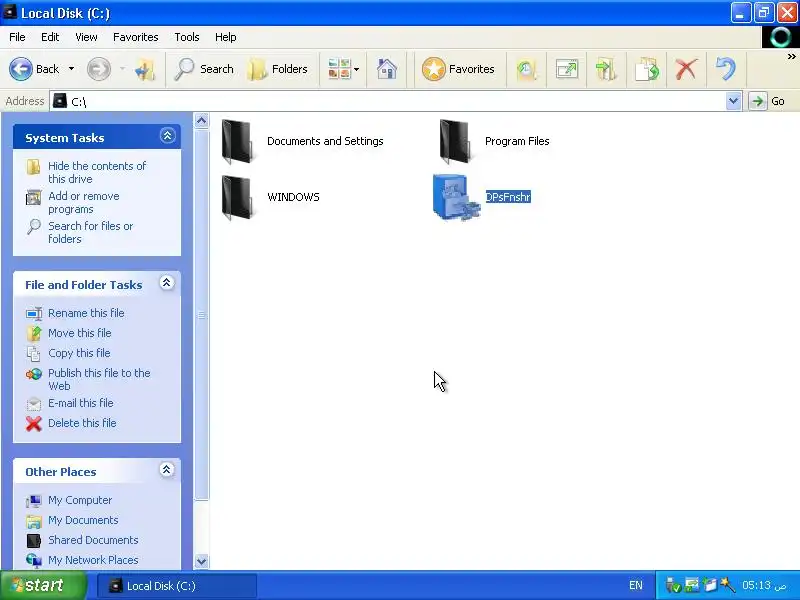
Task: Open the Help menu
Action: [226, 37]
